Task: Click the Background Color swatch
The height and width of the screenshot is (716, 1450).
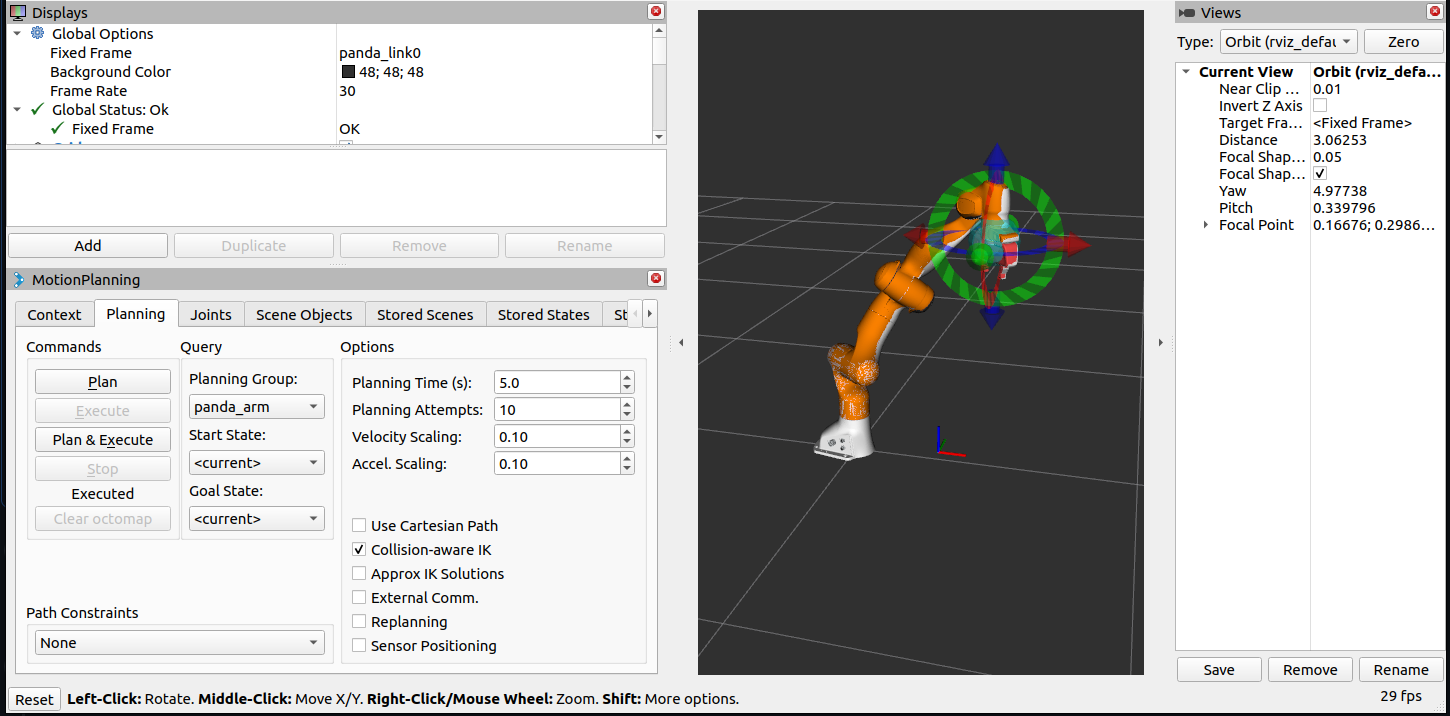Action: [x=348, y=72]
